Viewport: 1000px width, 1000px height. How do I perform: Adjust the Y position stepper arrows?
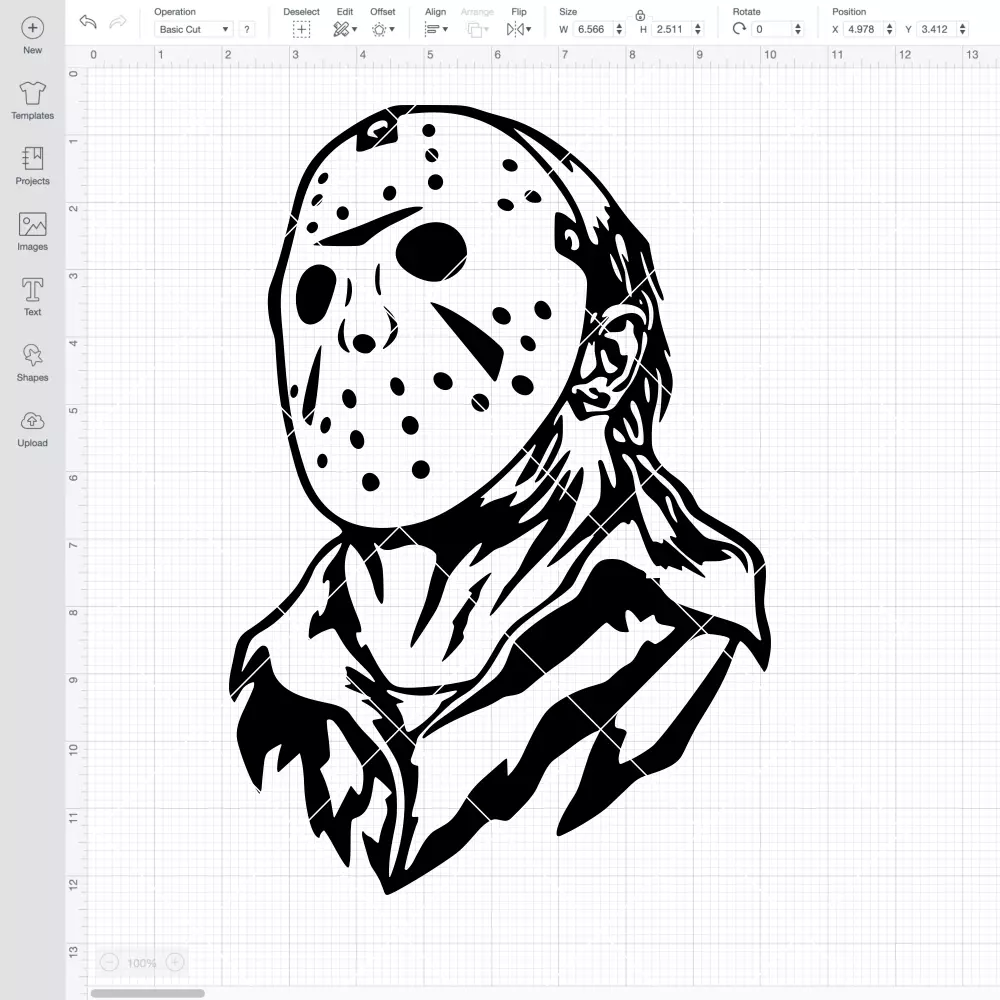point(963,29)
